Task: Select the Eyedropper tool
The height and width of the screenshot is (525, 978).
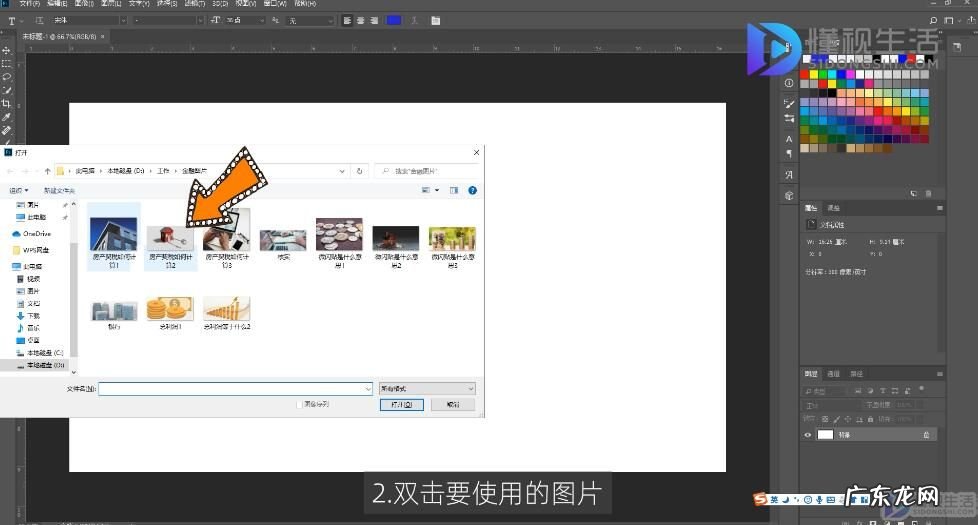Action: click(6, 117)
